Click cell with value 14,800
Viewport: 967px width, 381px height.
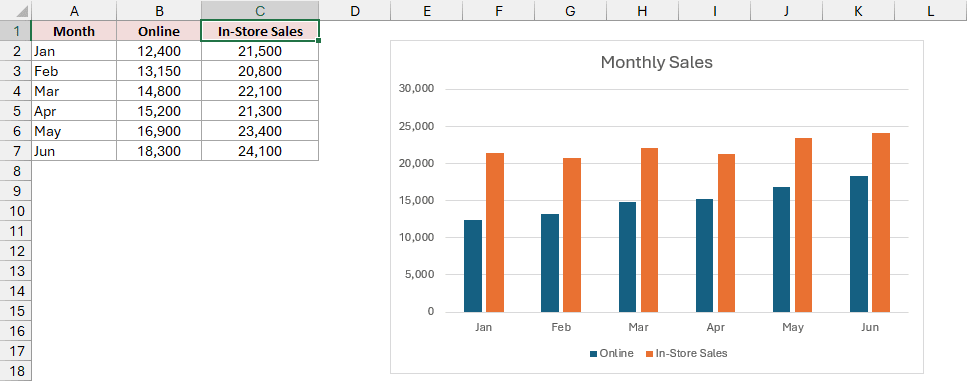(x=159, y=91)
